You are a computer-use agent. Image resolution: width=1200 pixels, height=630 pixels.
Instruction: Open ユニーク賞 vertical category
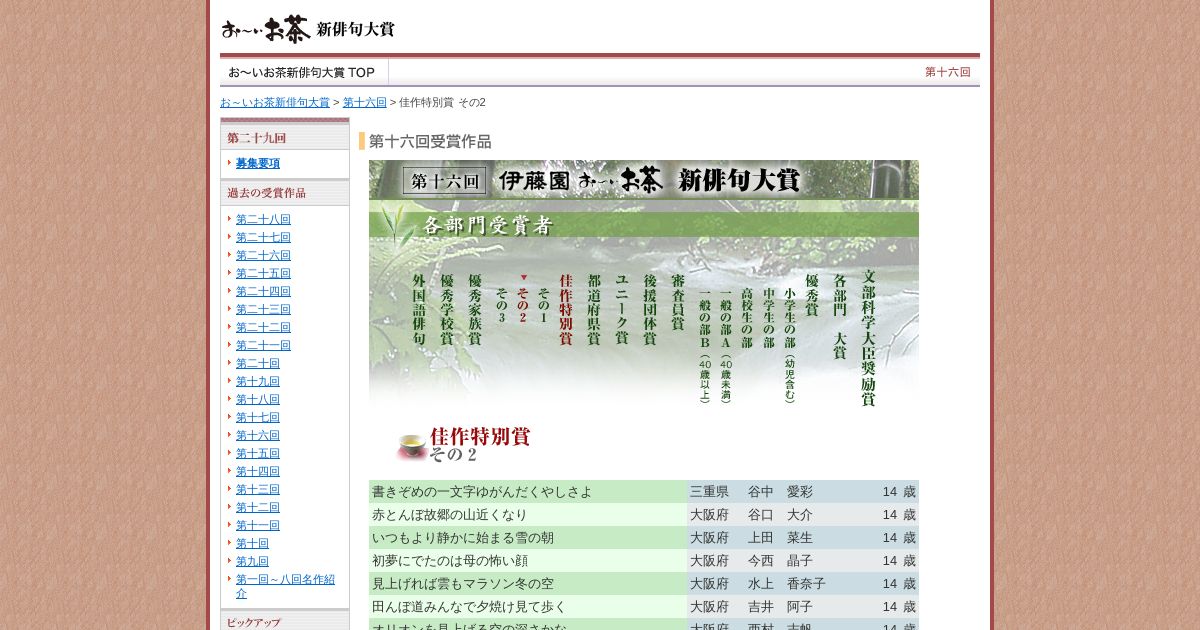click(621, 309)
